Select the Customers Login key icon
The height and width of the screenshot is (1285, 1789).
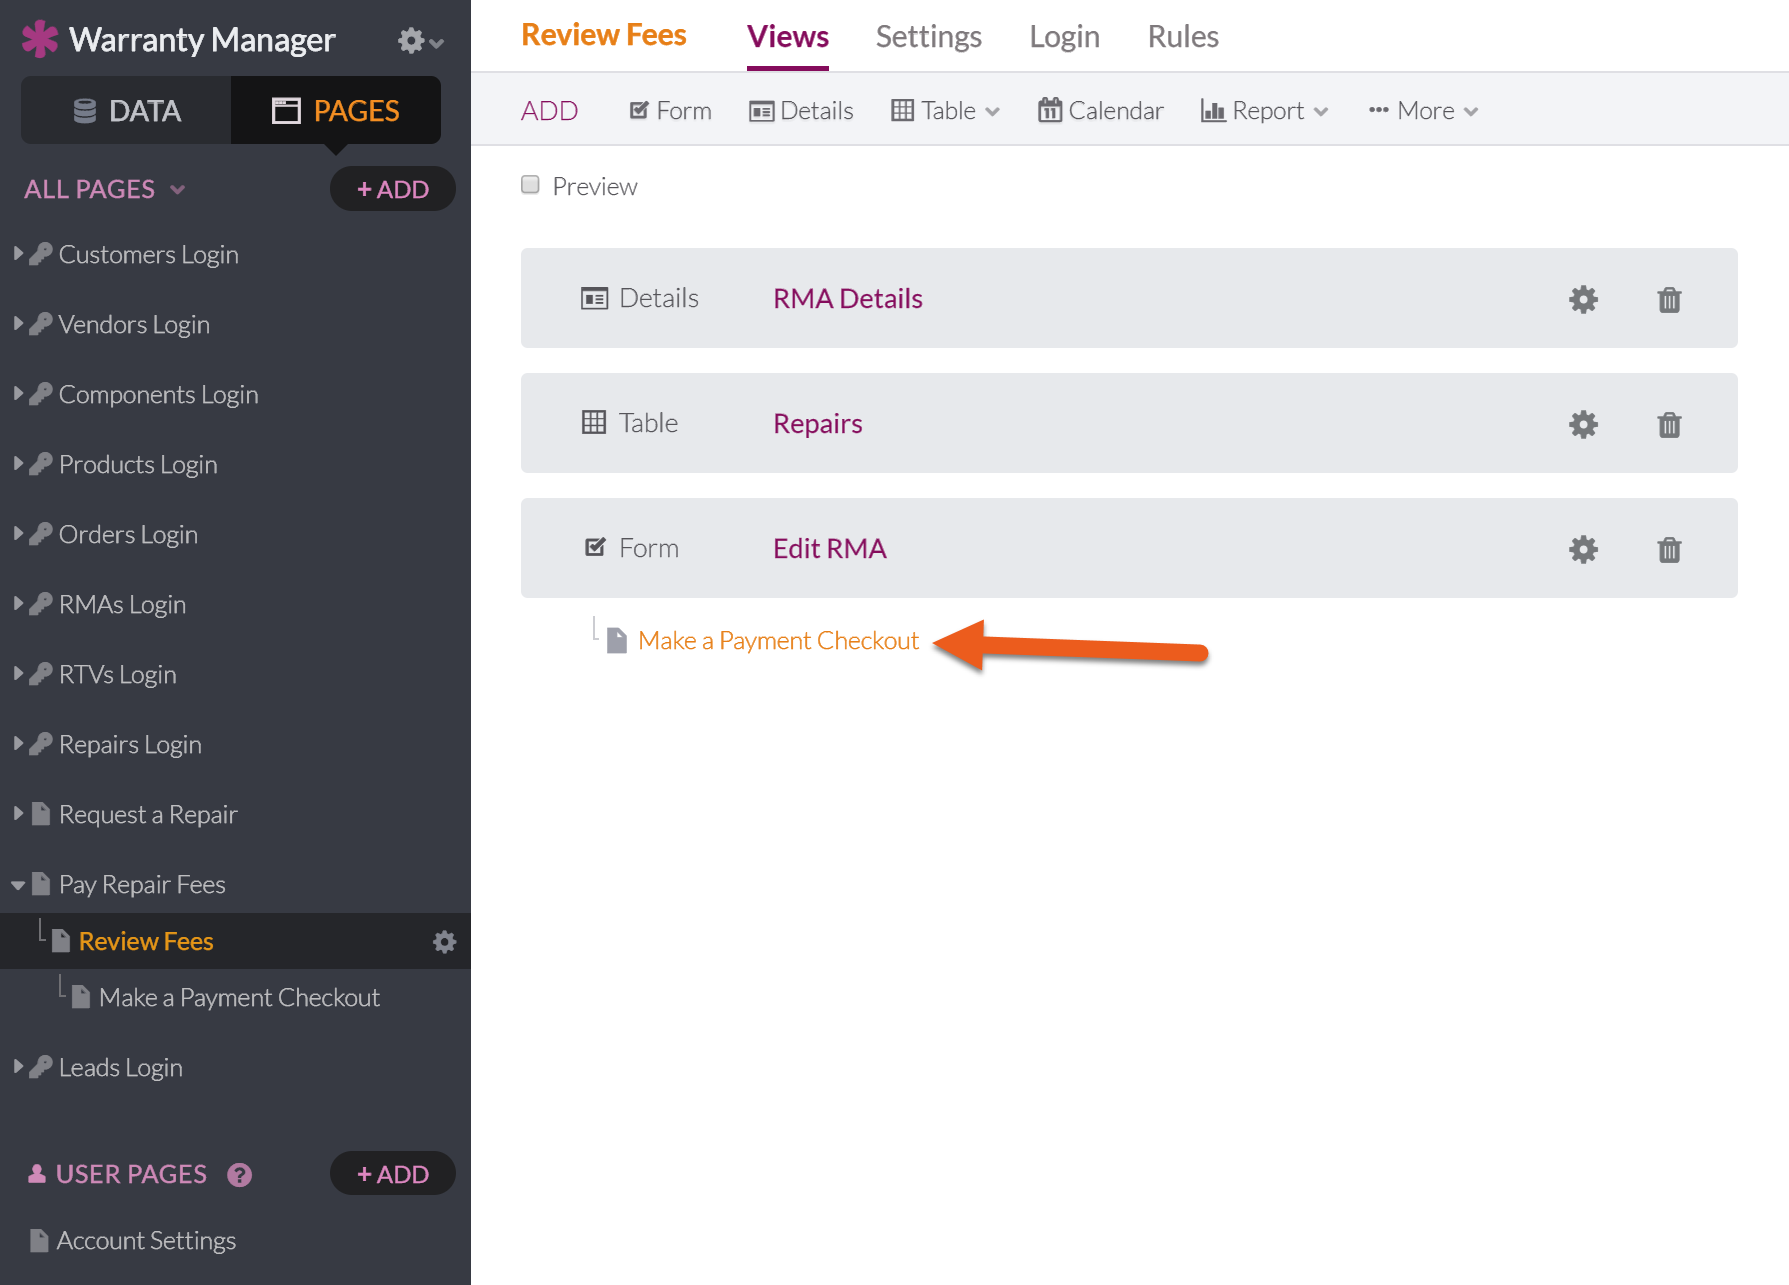point(41,254)
